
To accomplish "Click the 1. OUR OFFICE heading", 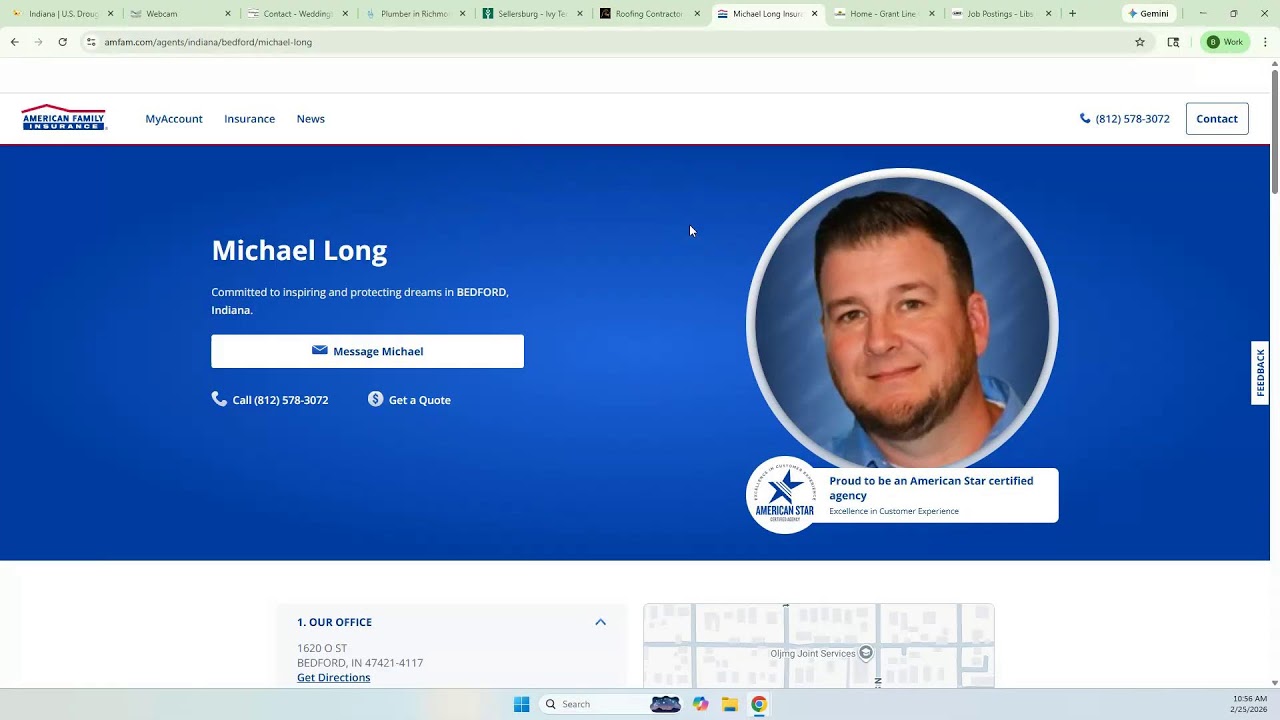I will (334, 622).
